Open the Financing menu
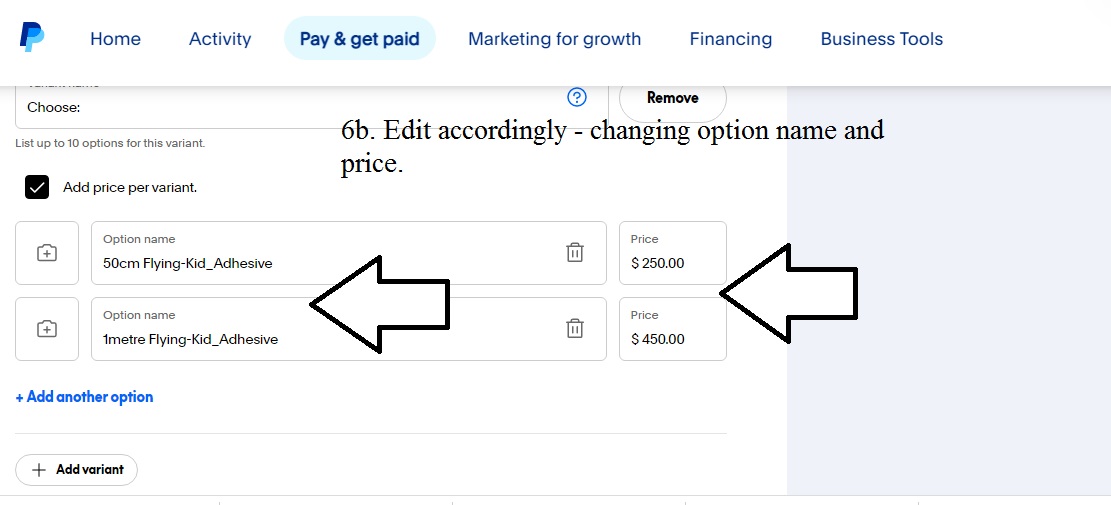The image size is (1111, 505). point(731,38)
